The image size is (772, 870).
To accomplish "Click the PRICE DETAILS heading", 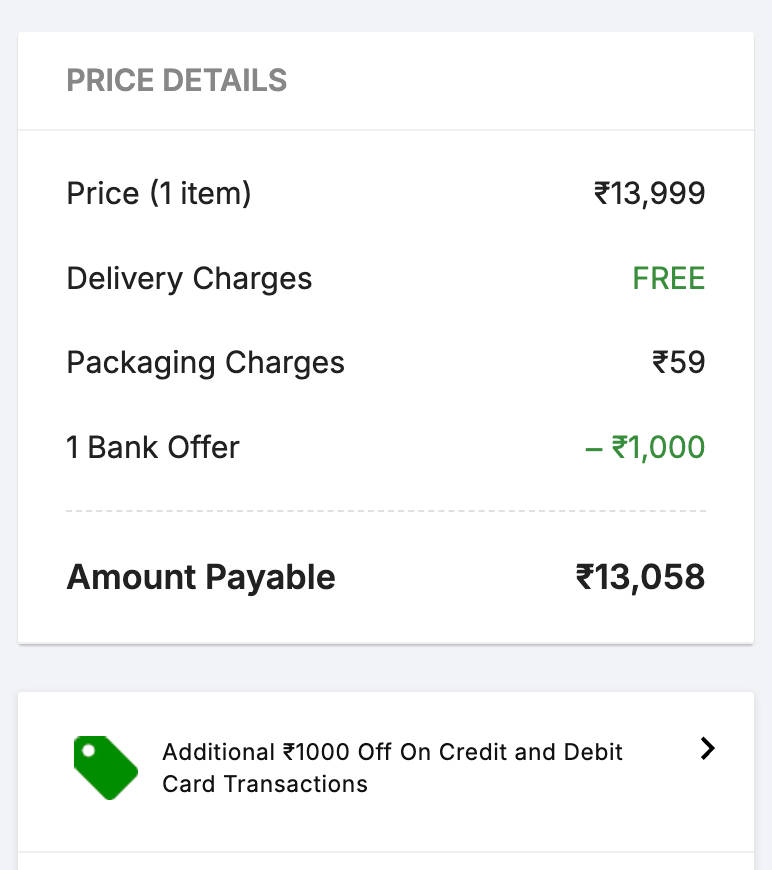I will click(177, 80).
